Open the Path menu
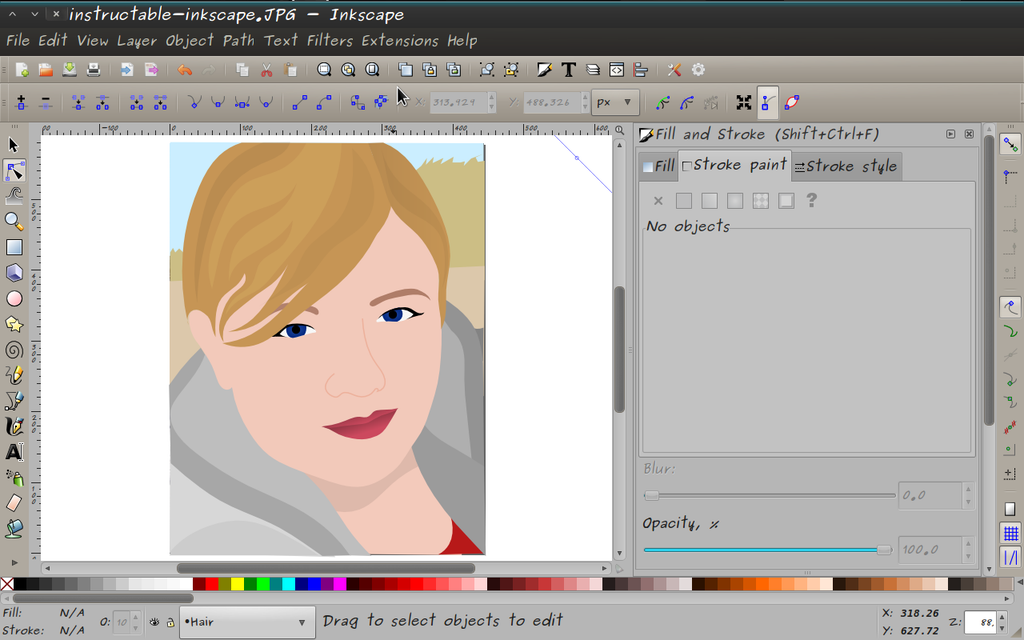 (238, 41)
